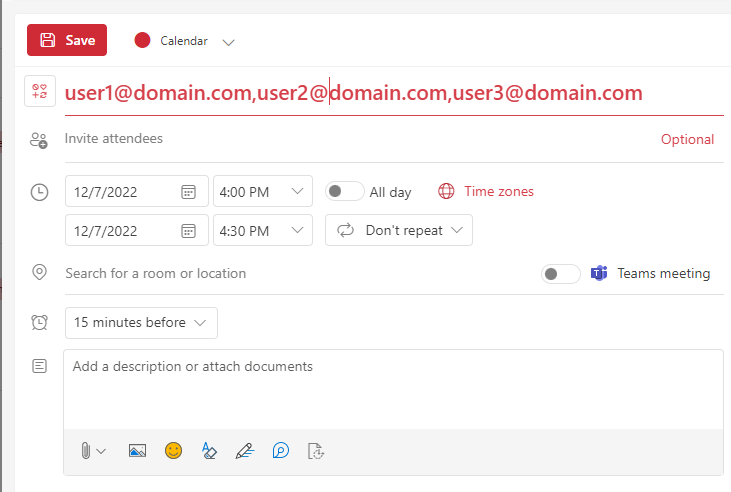731x492 pixels.
Task: Expand the attach options chevron
Action: pyautogui.click(x=101, y=451)
